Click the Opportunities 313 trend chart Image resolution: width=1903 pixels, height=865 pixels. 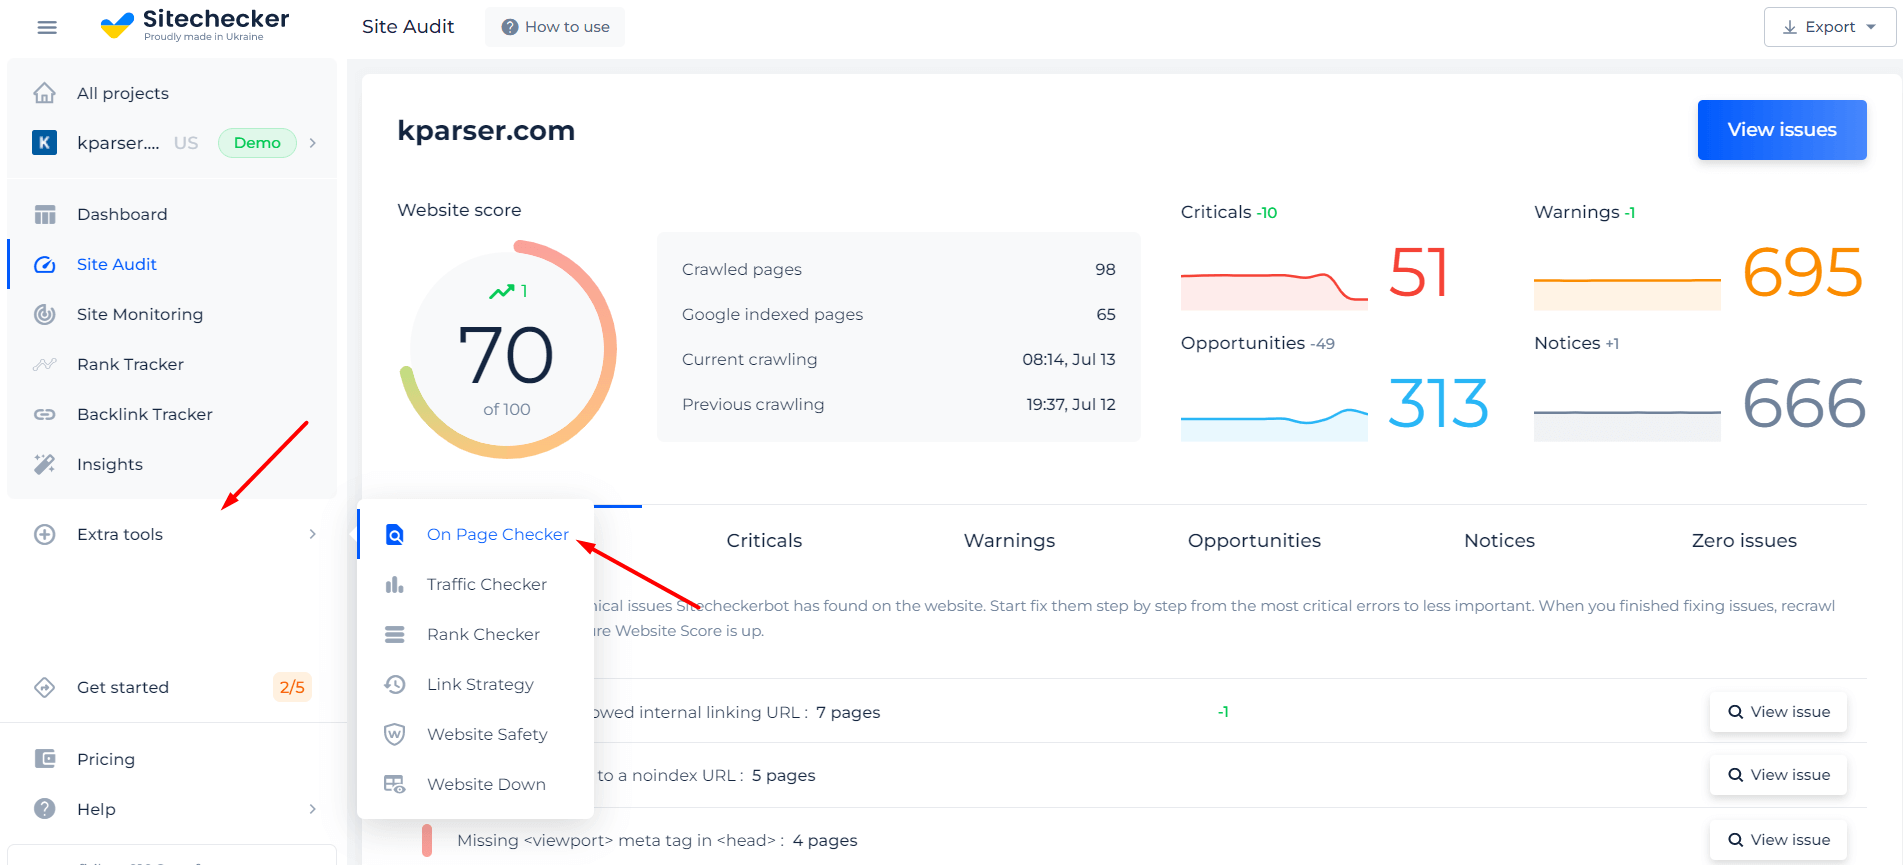click(1274, 424)
